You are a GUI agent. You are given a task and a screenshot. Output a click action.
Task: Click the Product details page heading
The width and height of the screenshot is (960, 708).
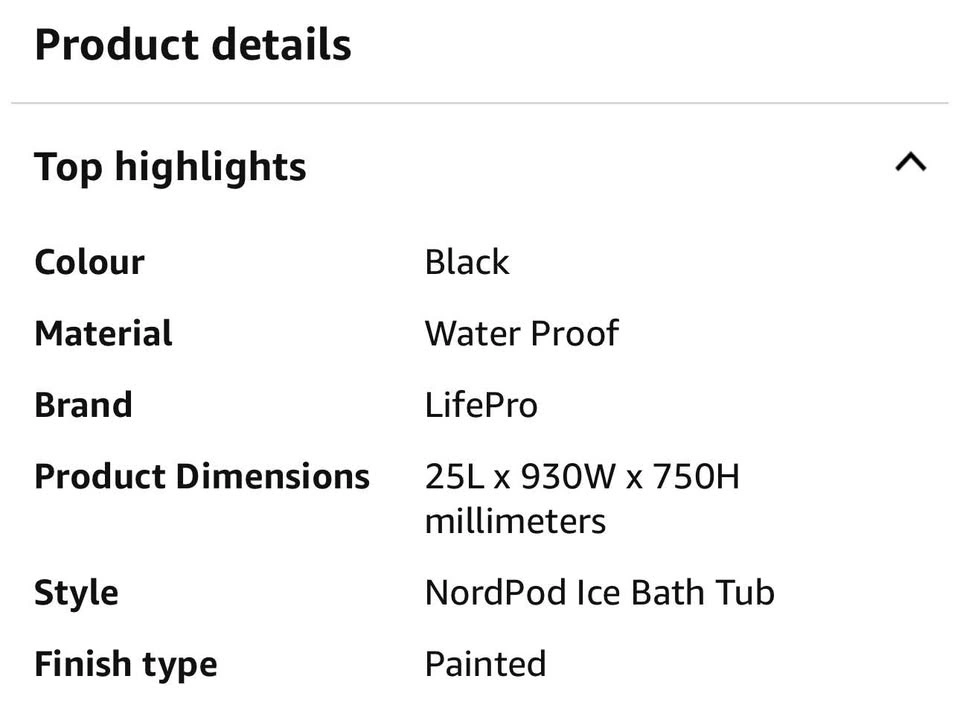coord(193,46)
